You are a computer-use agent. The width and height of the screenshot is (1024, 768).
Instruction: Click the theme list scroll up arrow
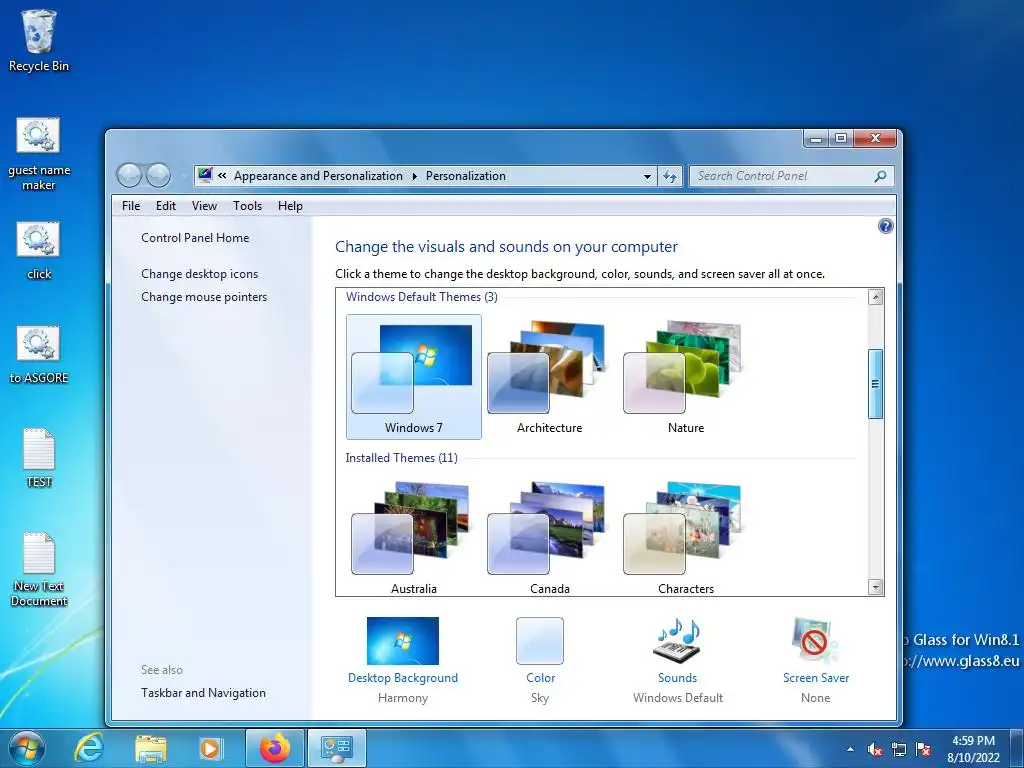(x=876, y=297)
